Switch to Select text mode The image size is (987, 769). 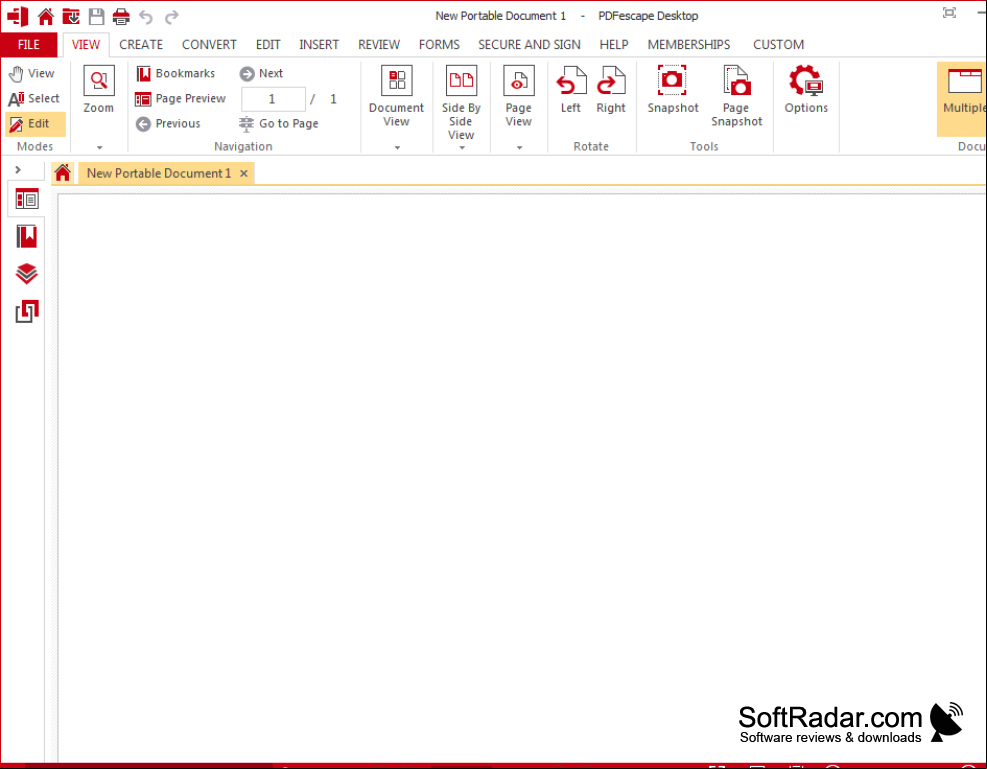[x=34, y=99]
